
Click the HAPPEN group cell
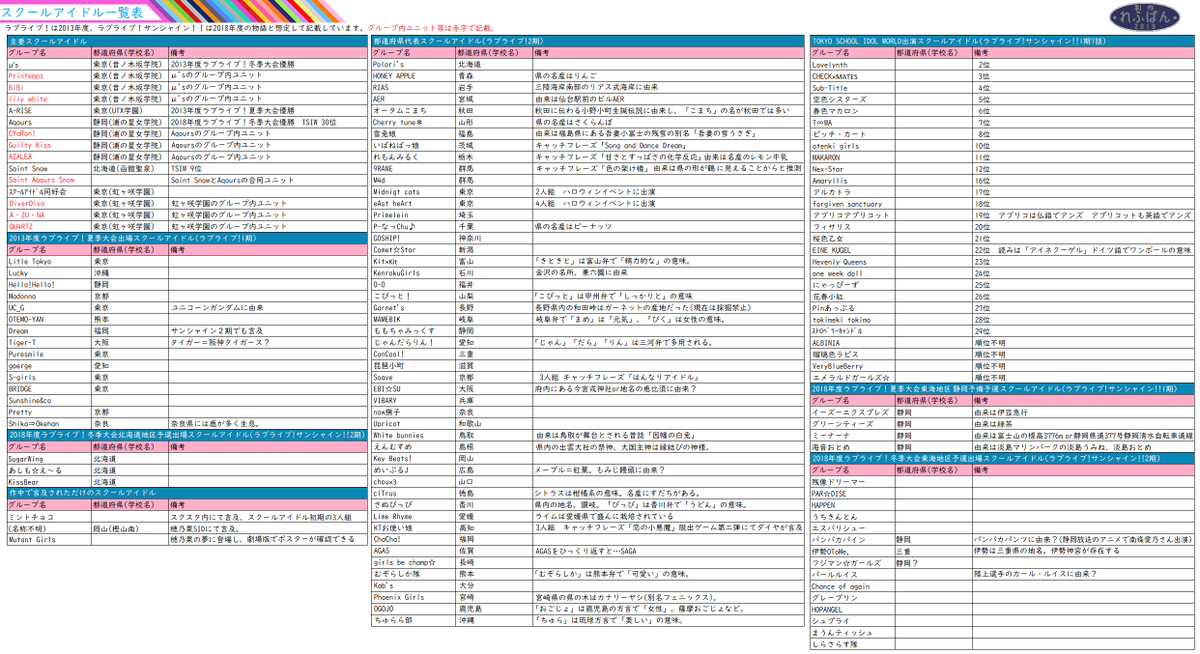[x=852, y=504]
